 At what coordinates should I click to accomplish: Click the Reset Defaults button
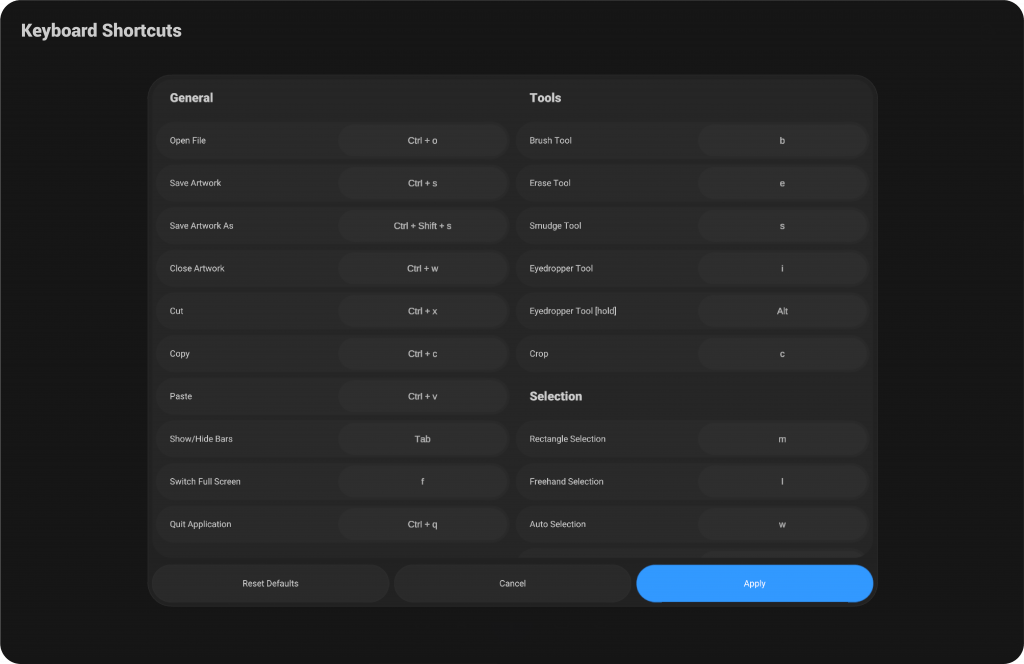click(x=270, y=583)
